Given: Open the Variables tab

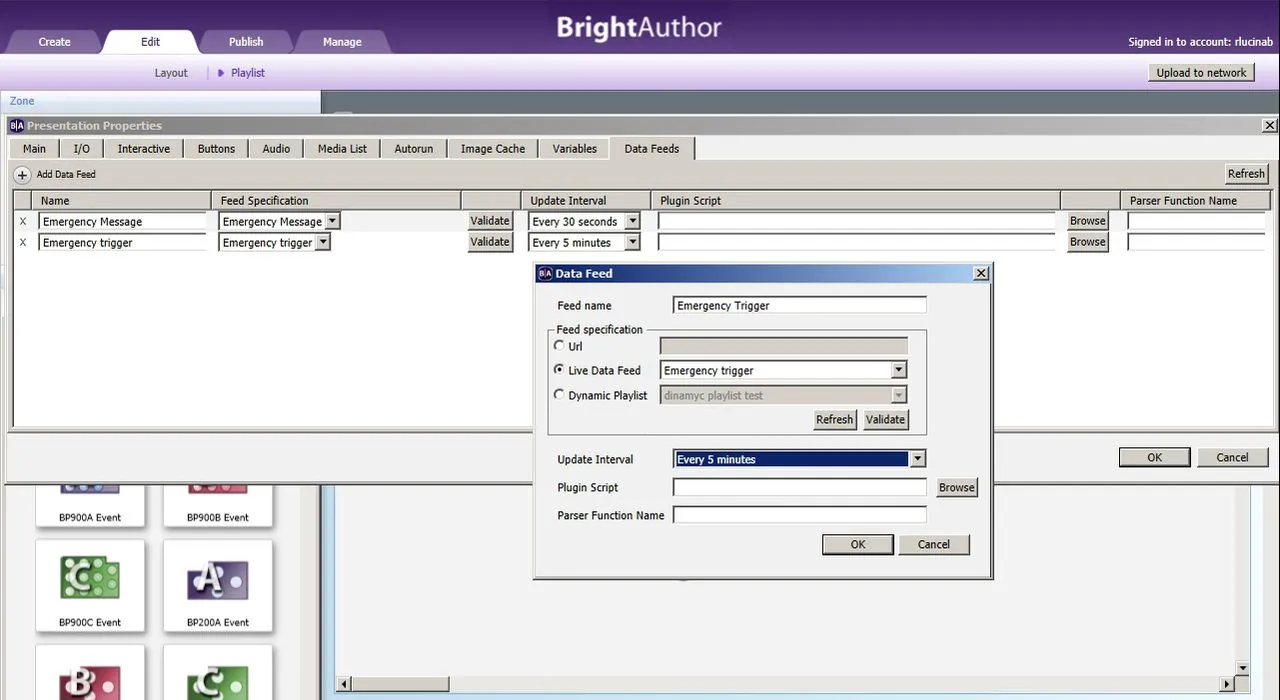Looking at the screenshot, I should 575,149.
